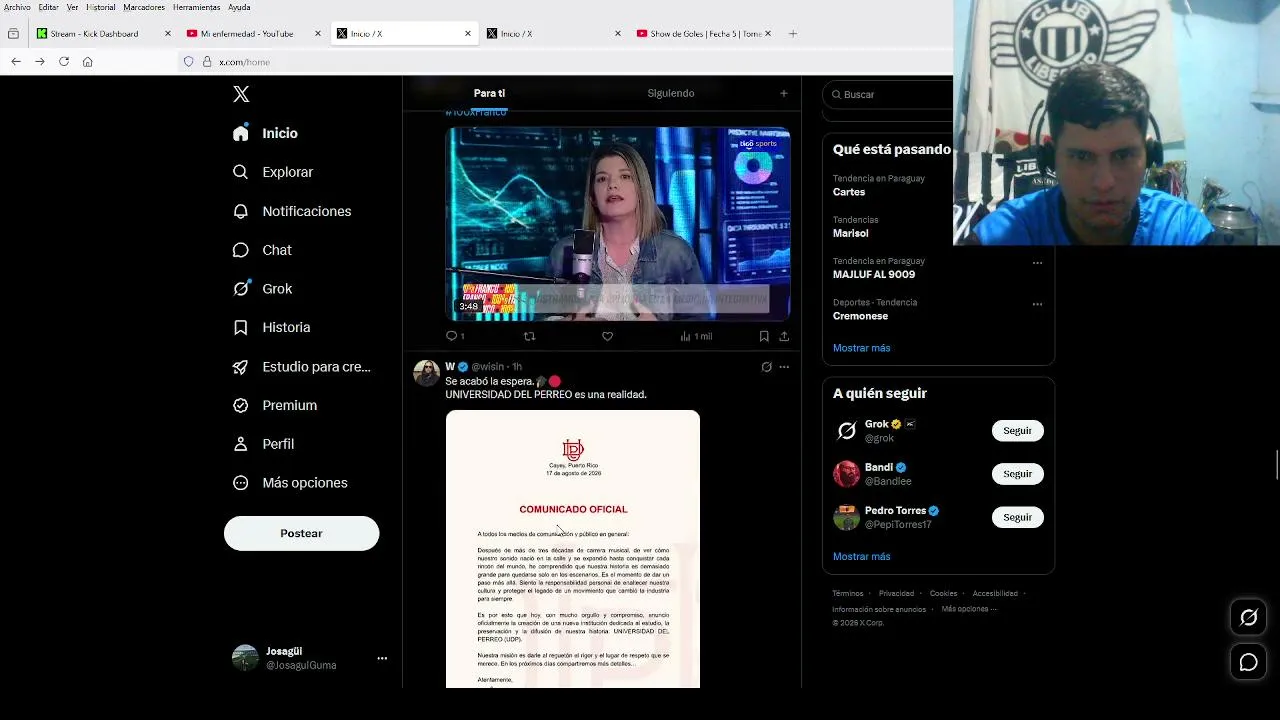Open Más opciones circle icon
This screenshot has width=1280, height=720.
click(x=240, y=483)
